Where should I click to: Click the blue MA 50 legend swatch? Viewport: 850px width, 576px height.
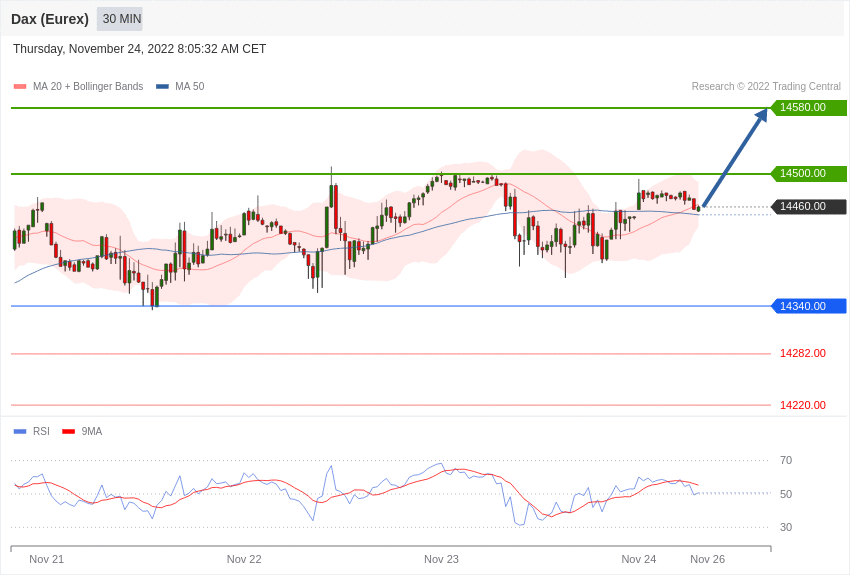(163, 87)
